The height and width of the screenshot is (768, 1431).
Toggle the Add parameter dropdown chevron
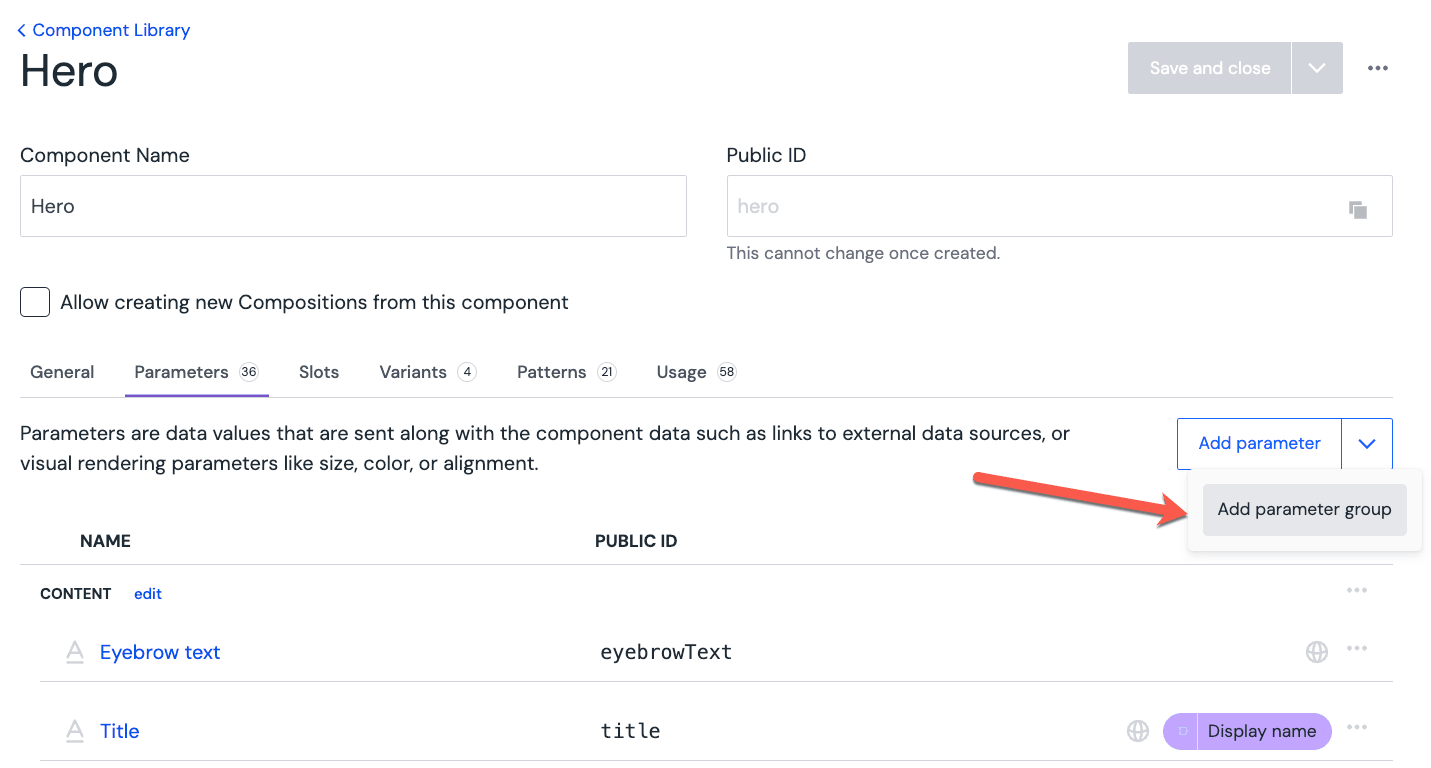click(1367, 443)
